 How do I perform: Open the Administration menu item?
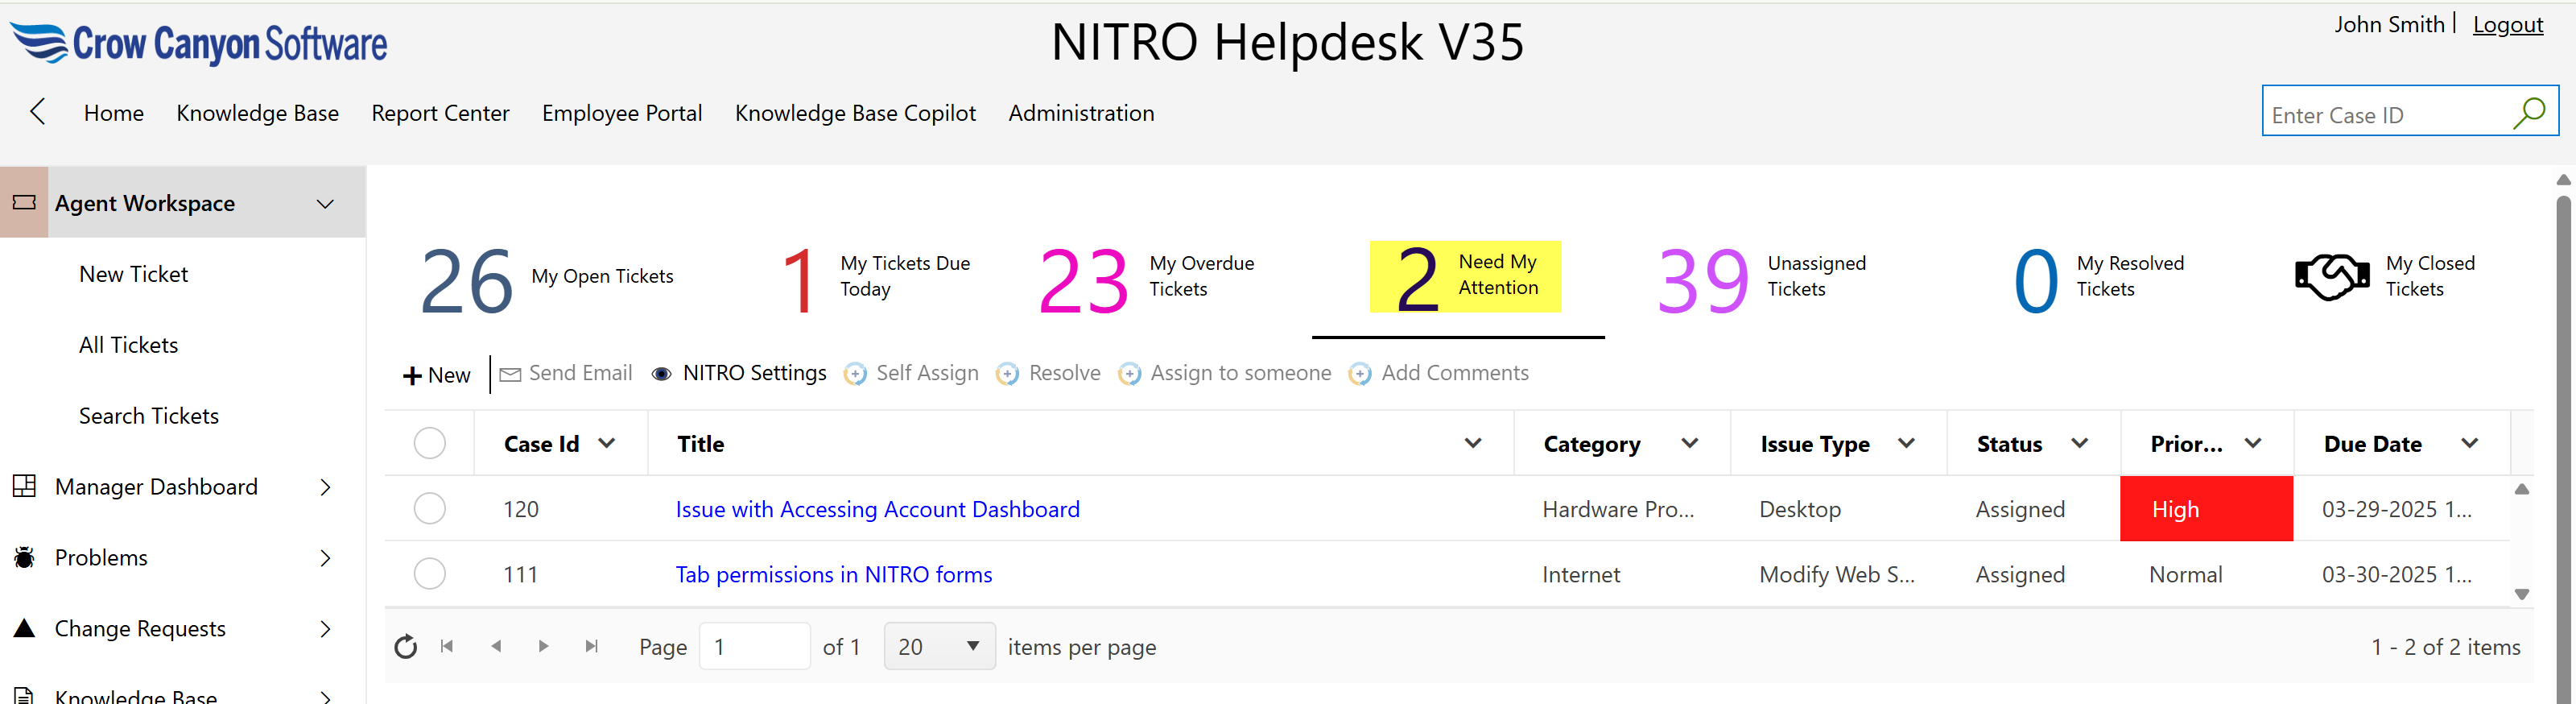(1080, 113)
